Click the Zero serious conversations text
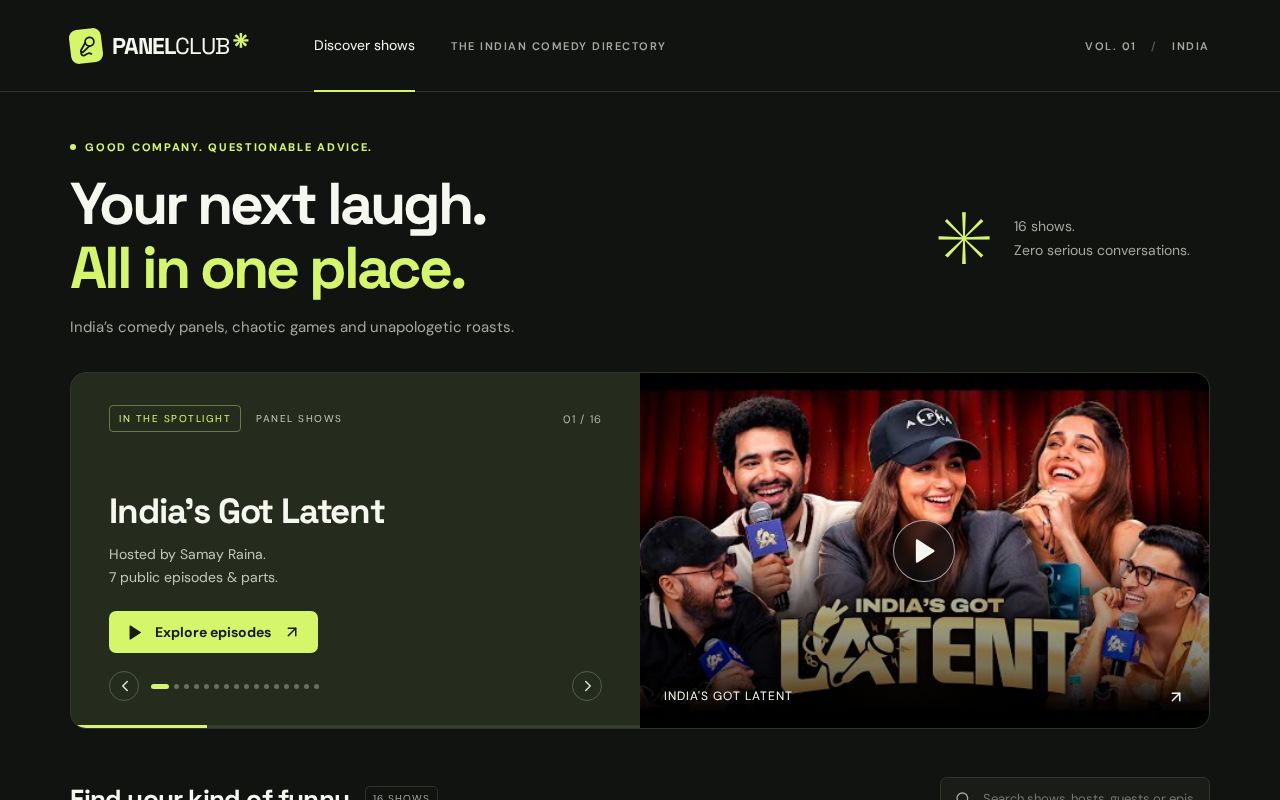1280x800 pixels. (1102, 250)
